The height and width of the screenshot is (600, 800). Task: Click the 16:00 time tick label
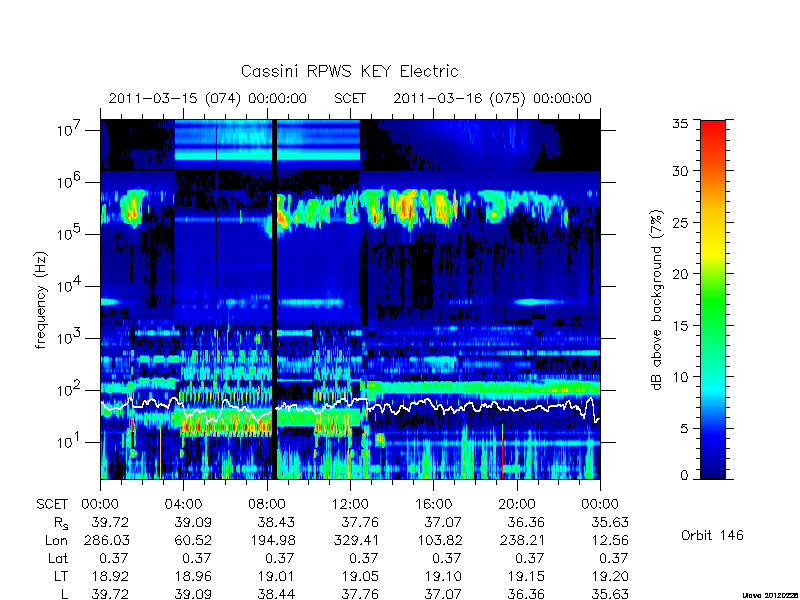[x=433, y=504]
